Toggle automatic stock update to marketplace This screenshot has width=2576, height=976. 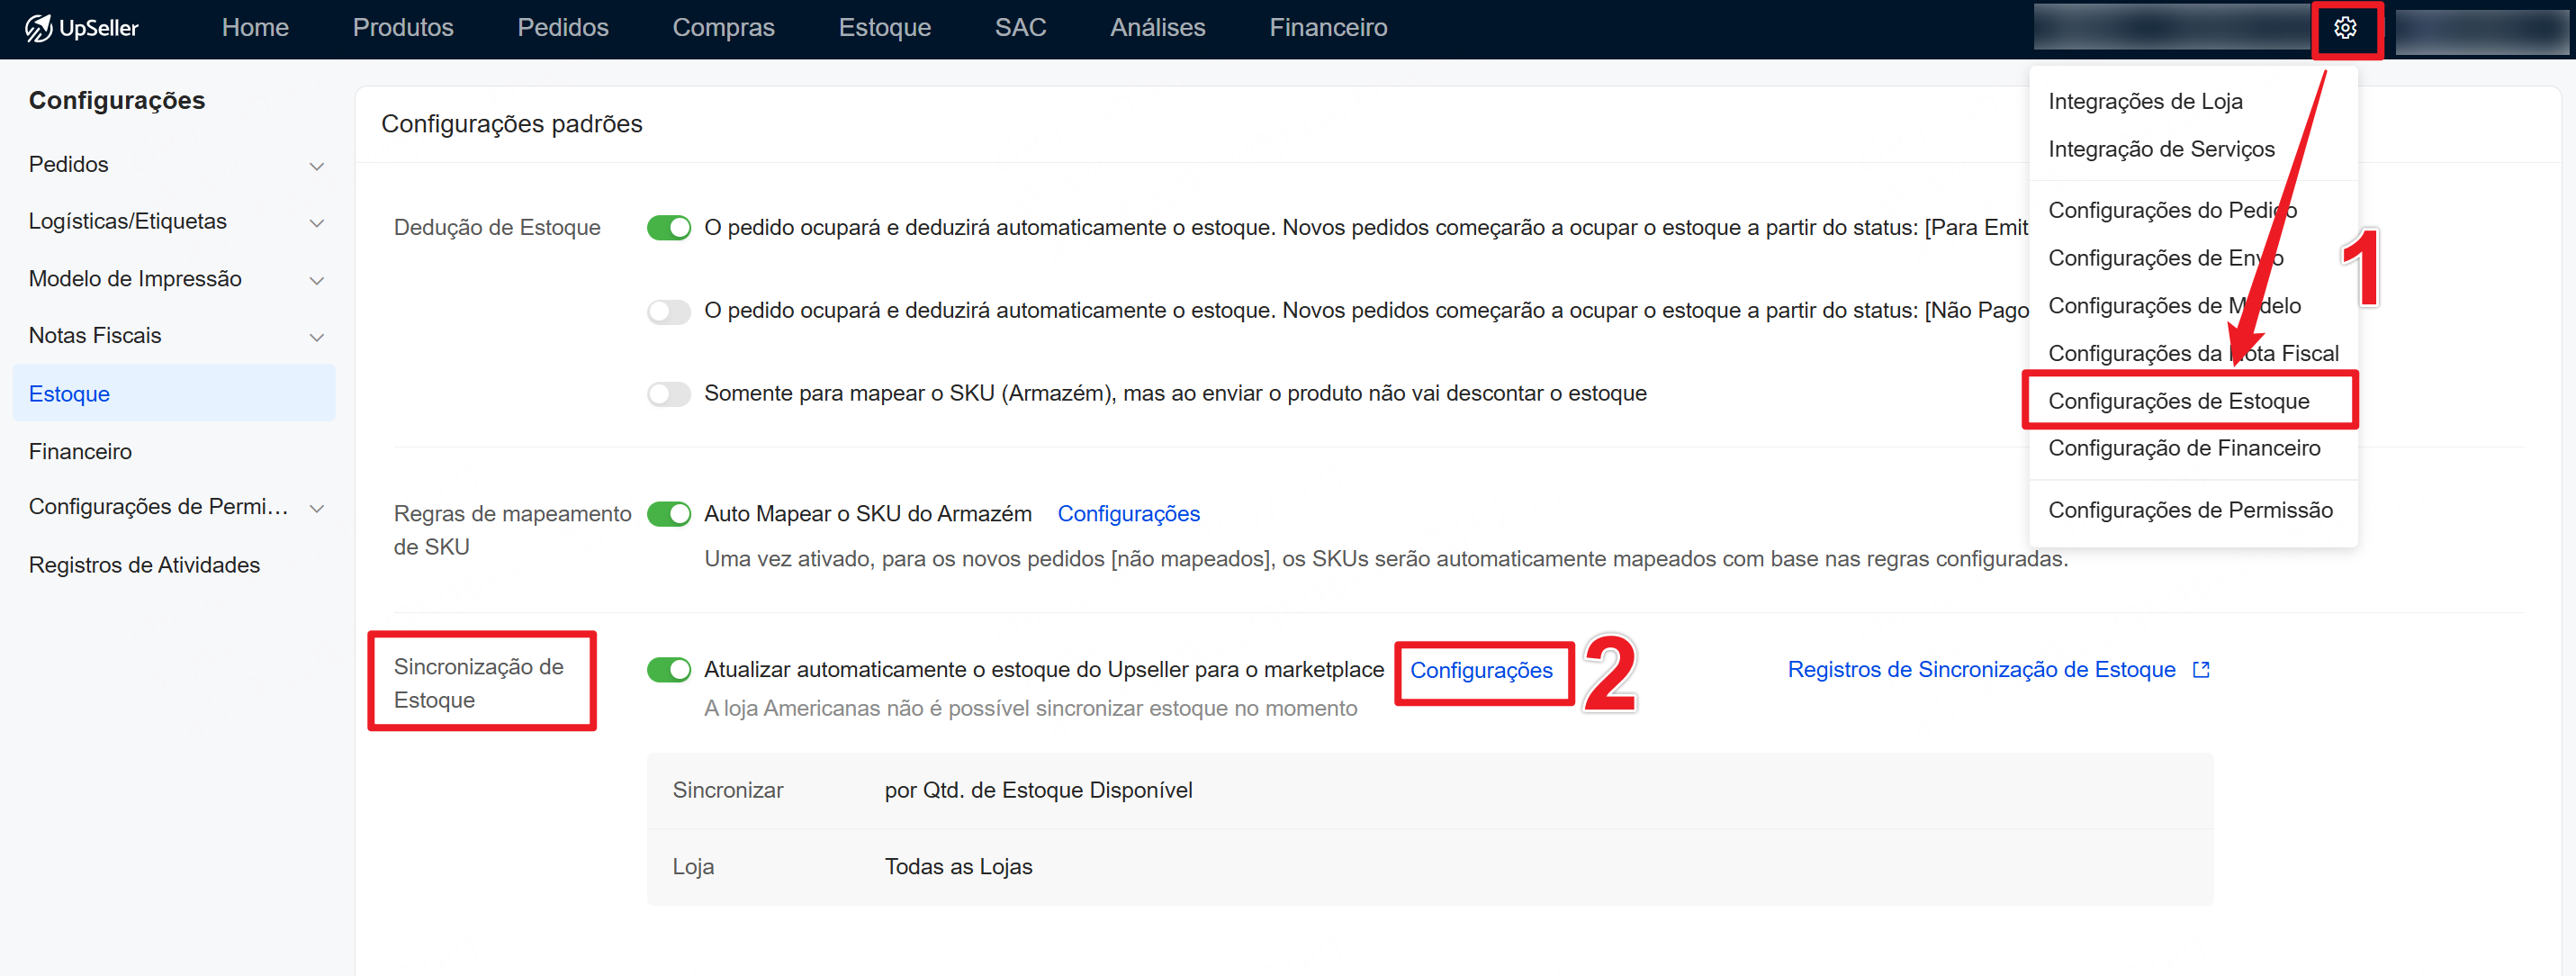point(668,670)
